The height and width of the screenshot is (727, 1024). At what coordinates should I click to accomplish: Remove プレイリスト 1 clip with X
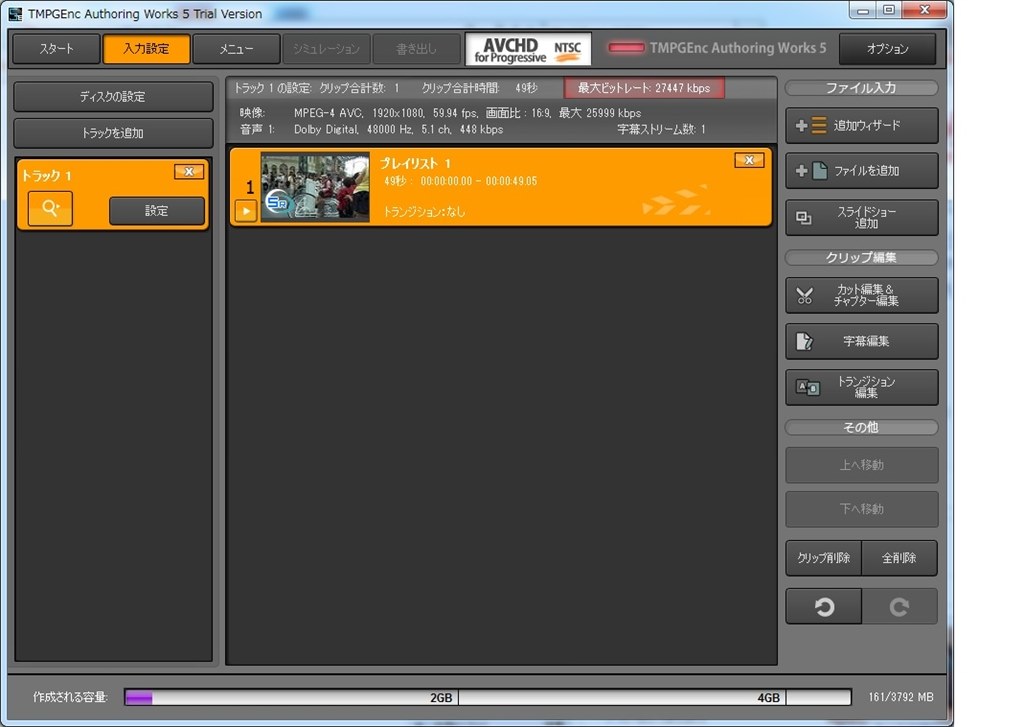coord(749,160)
